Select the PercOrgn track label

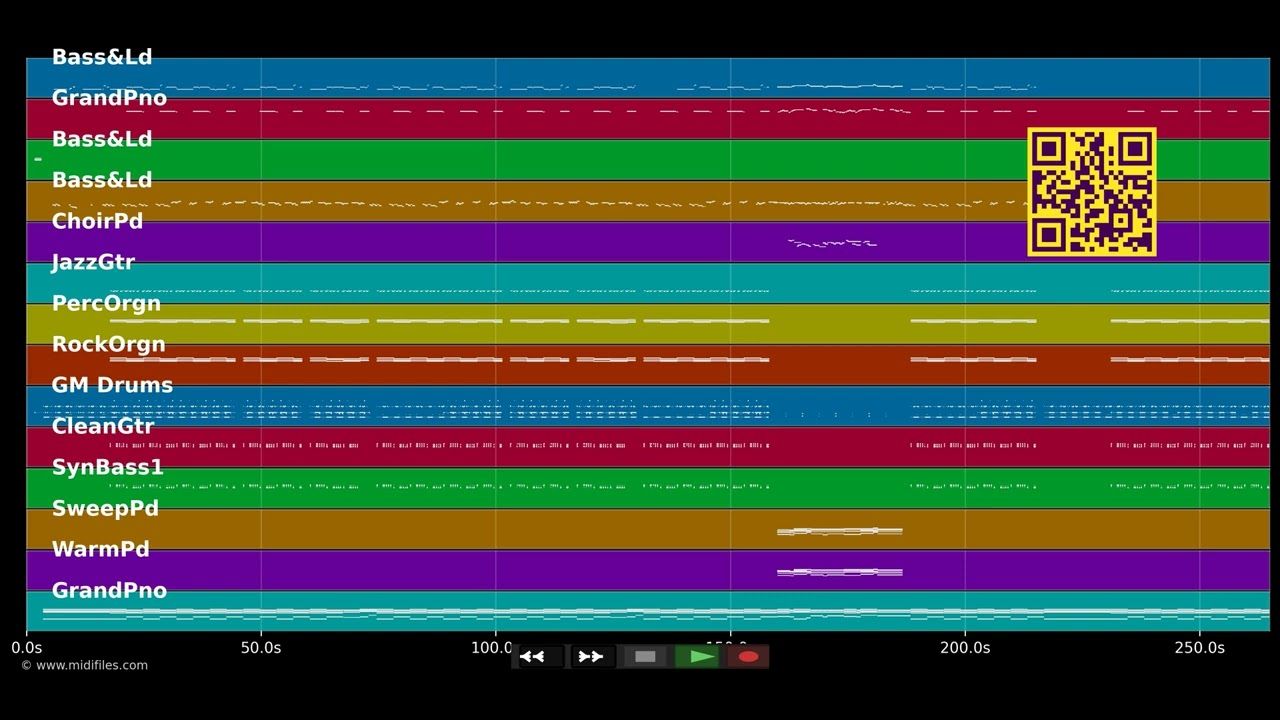pyautogui.click(x=106, y=303)
